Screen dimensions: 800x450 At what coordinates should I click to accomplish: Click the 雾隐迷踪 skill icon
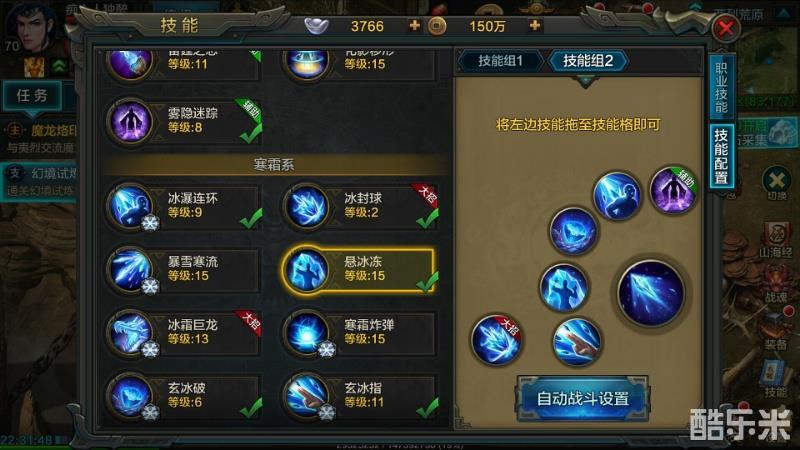(x=131, y=121)
